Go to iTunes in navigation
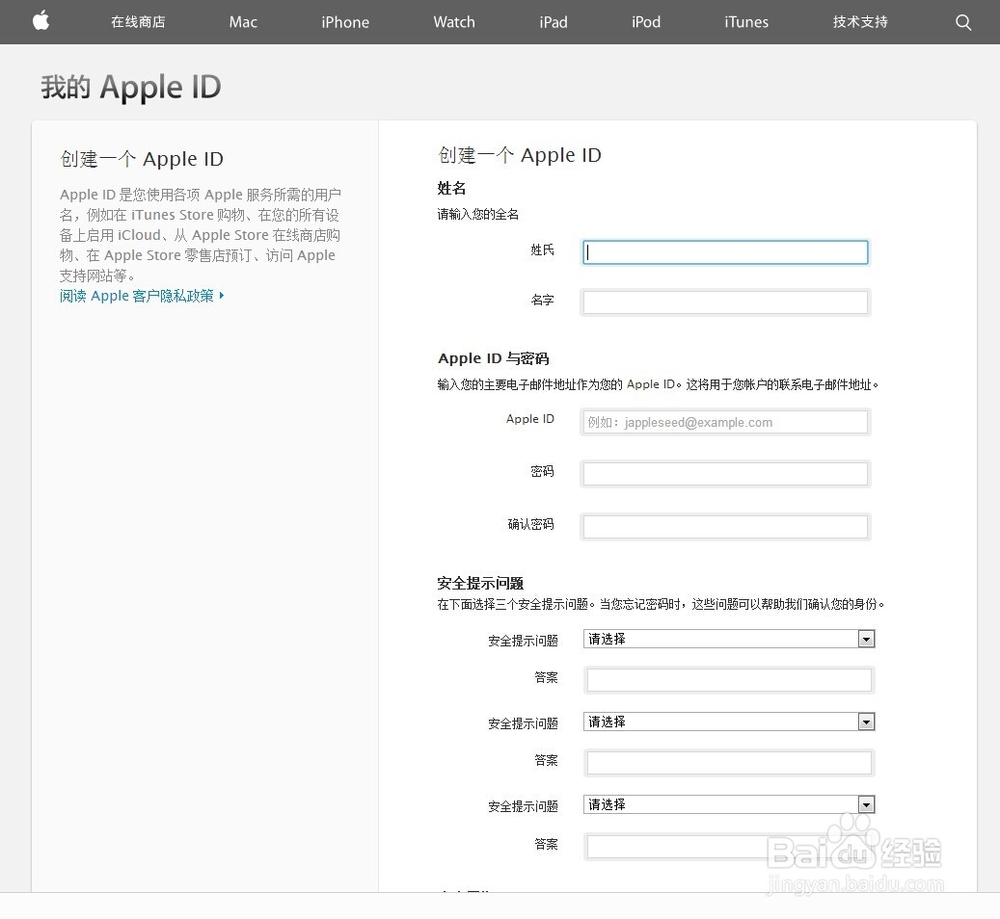The image size is (1000, 919). [x=746, y=22]
